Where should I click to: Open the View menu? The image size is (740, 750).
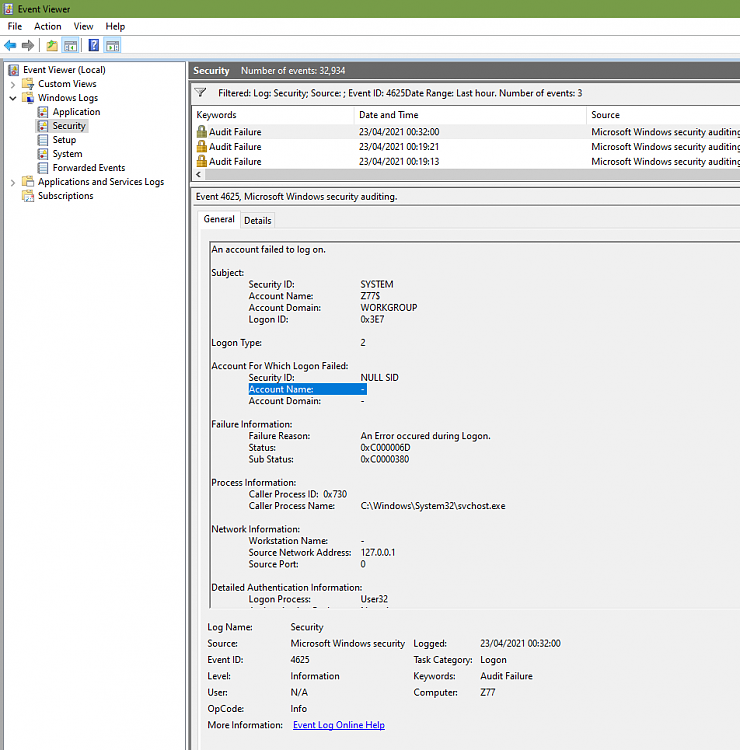(83, 26)
